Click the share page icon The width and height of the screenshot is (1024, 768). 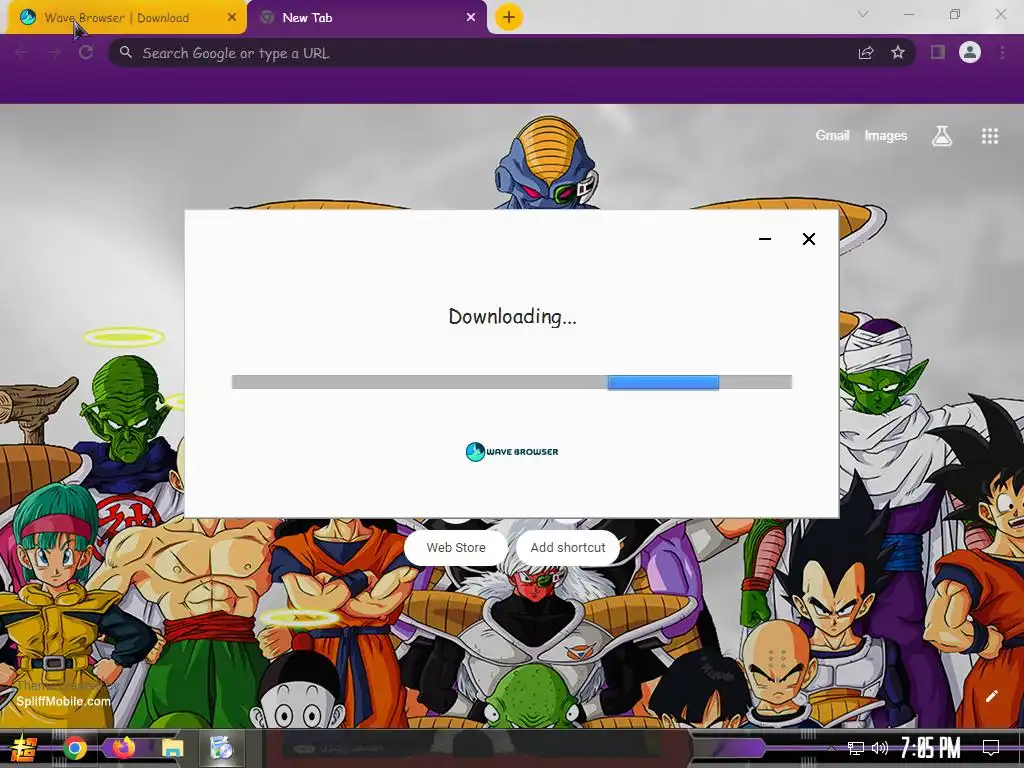(x=866, y=53)
